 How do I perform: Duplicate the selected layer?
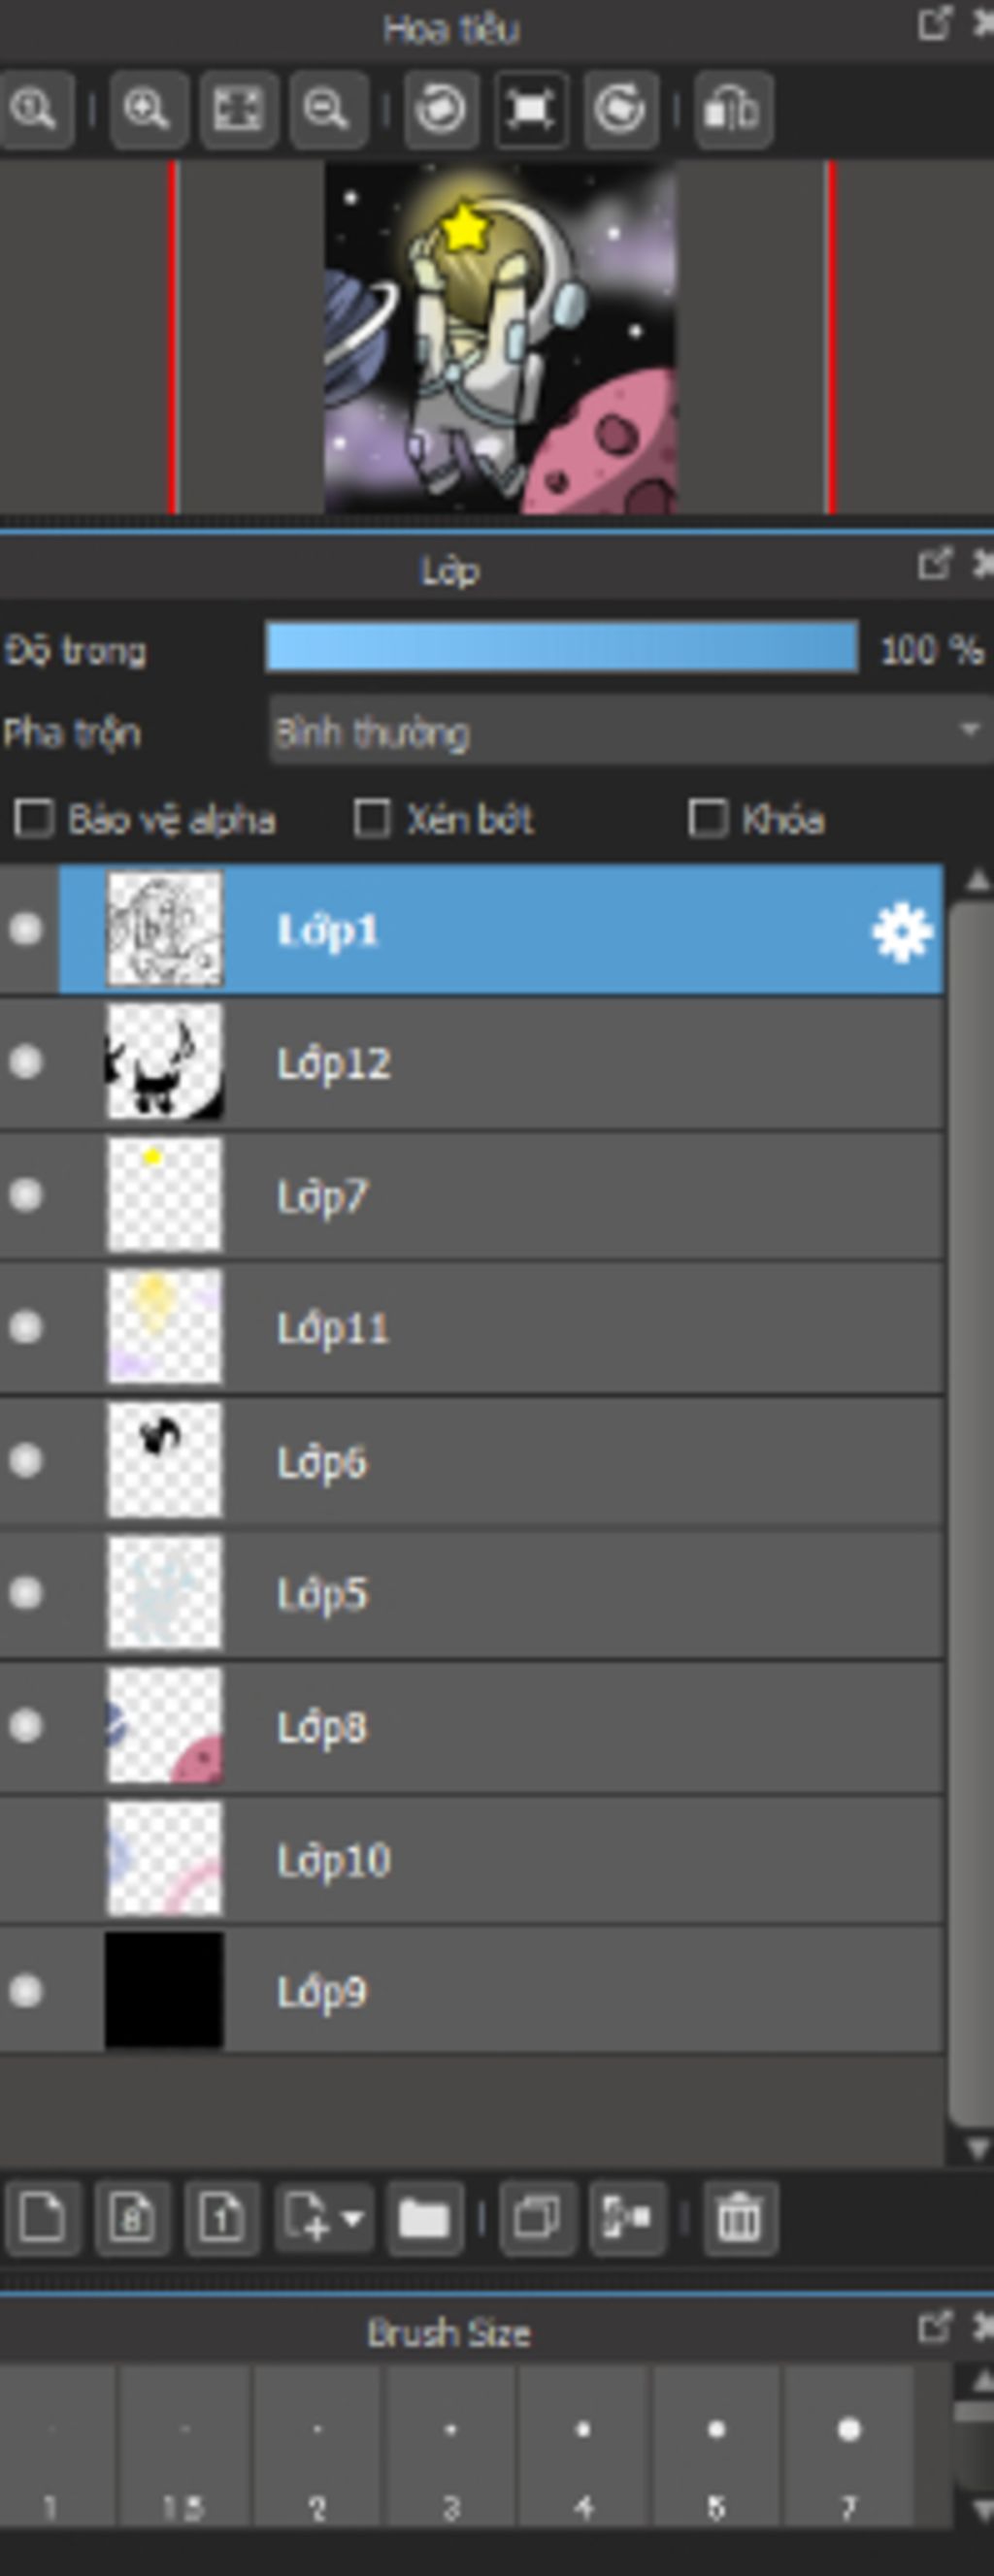click(537, 2218)
